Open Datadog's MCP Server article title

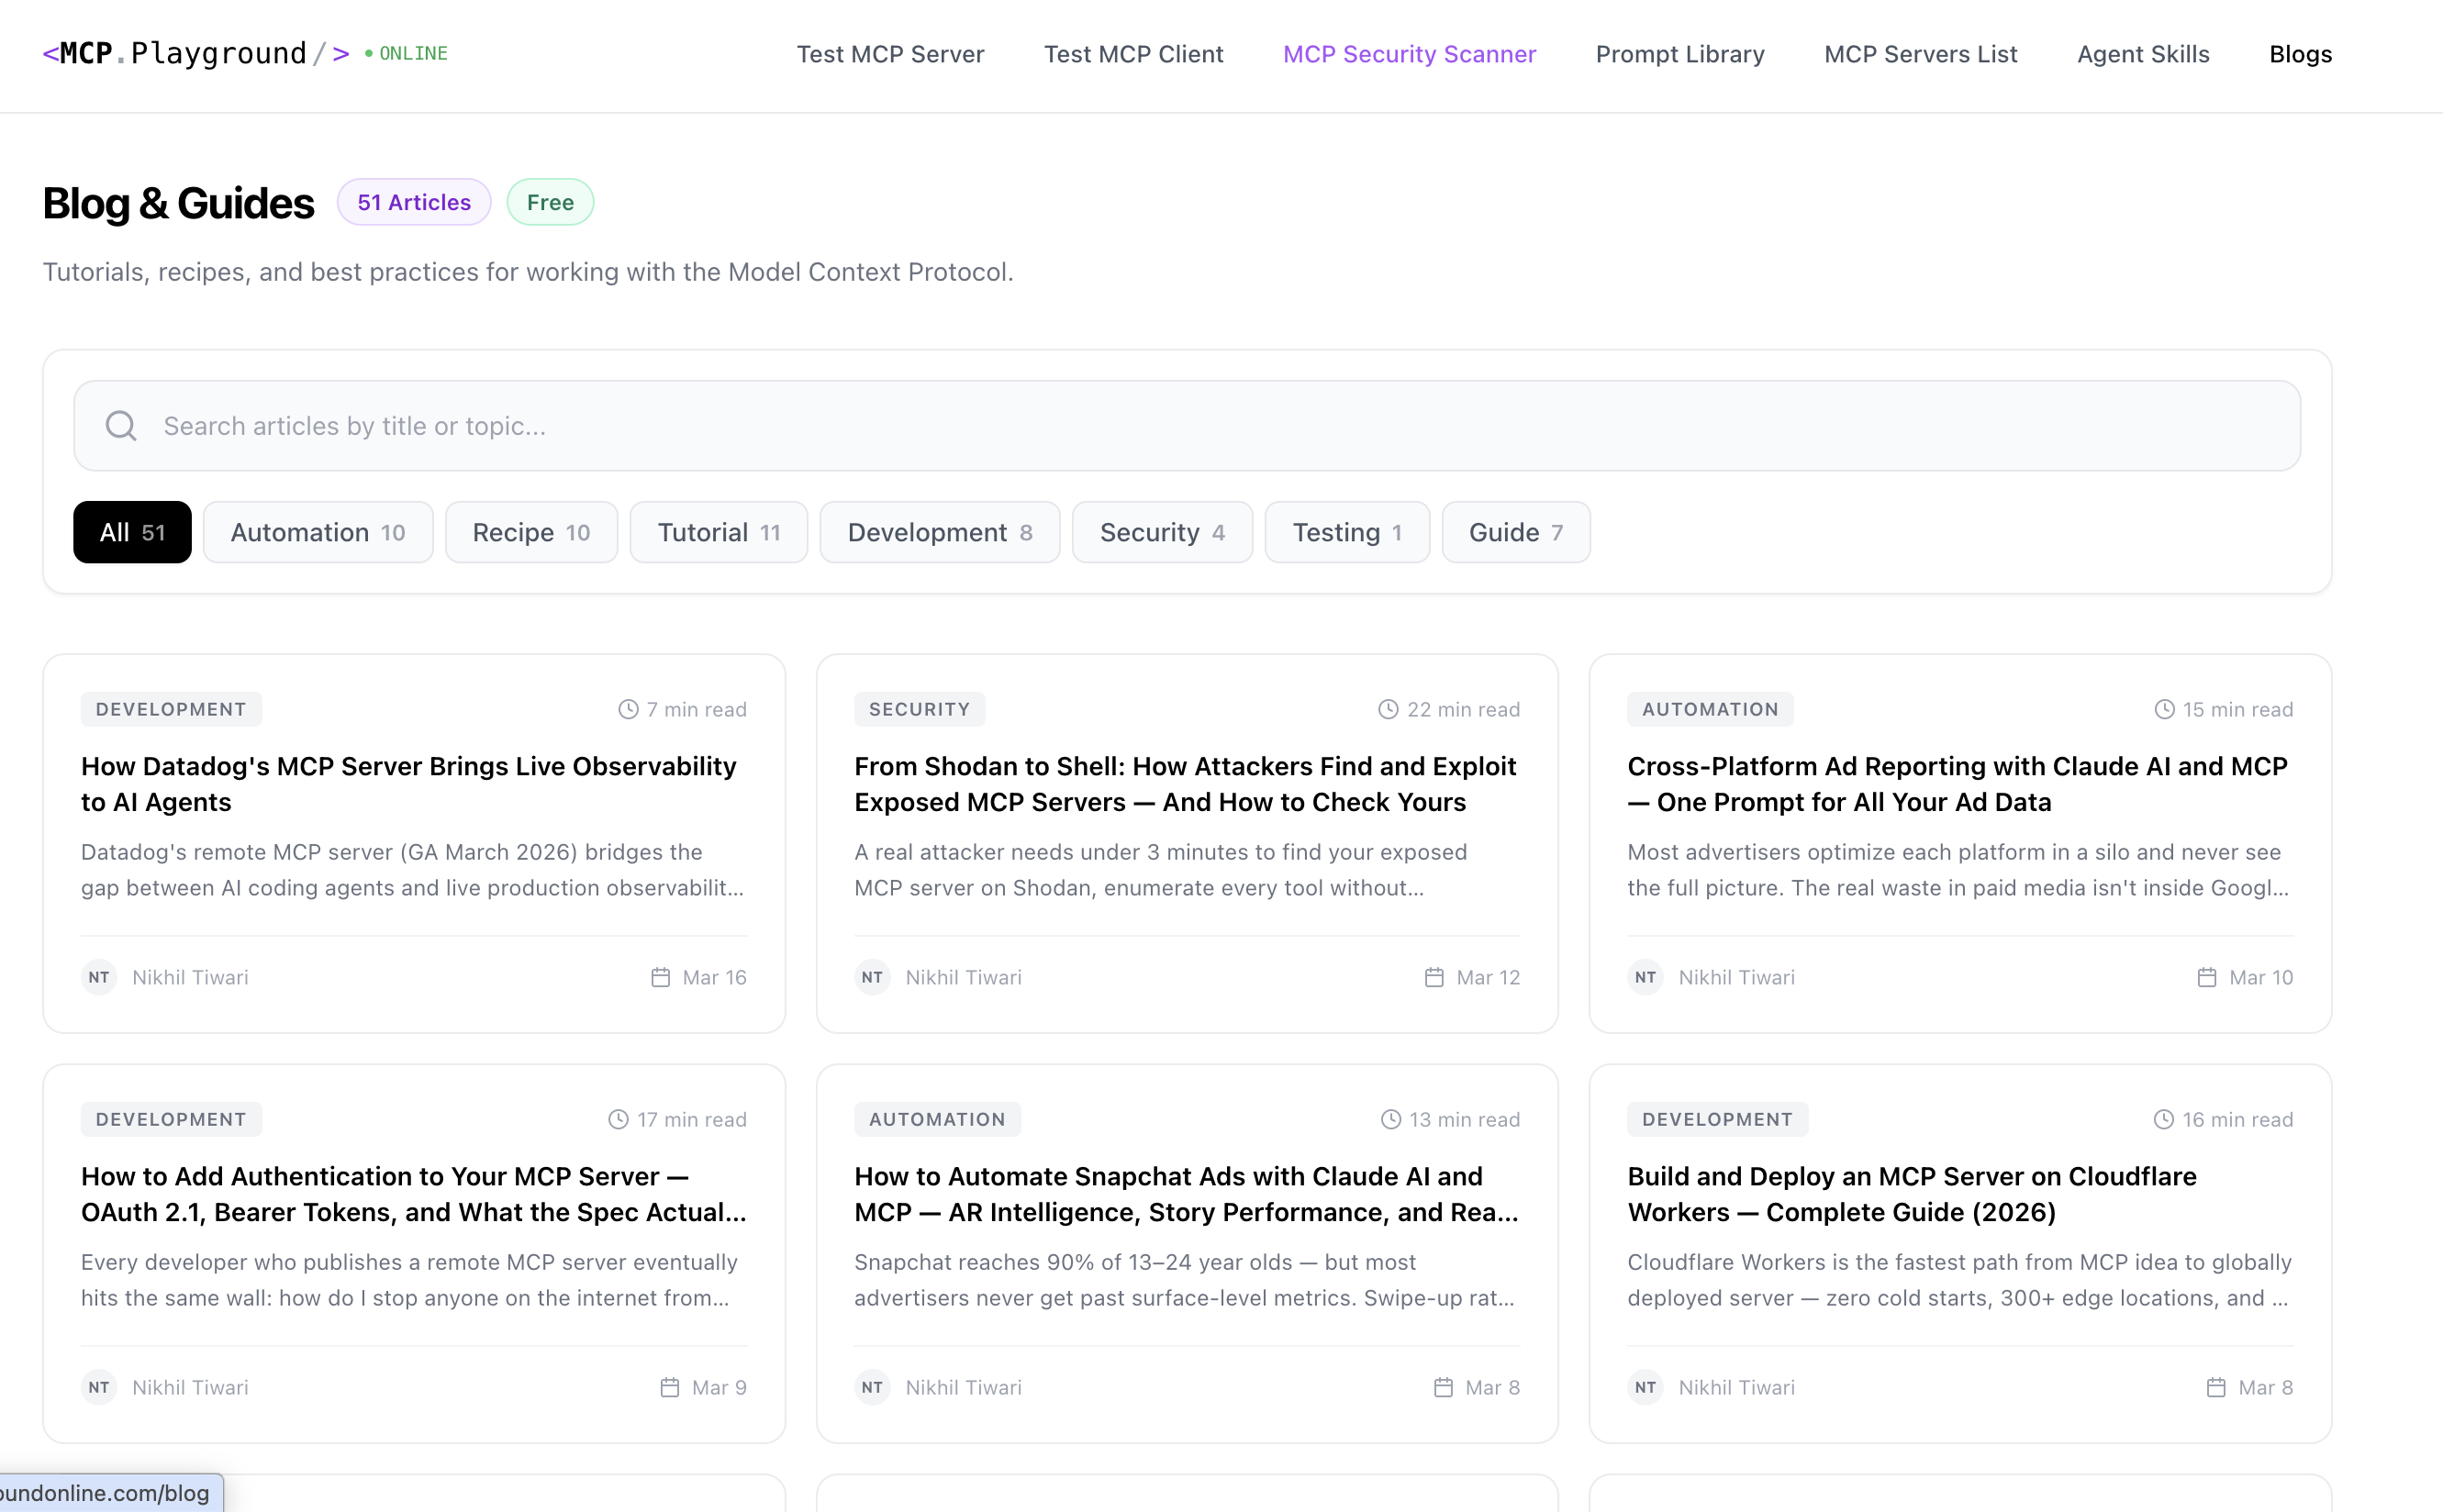408,784
